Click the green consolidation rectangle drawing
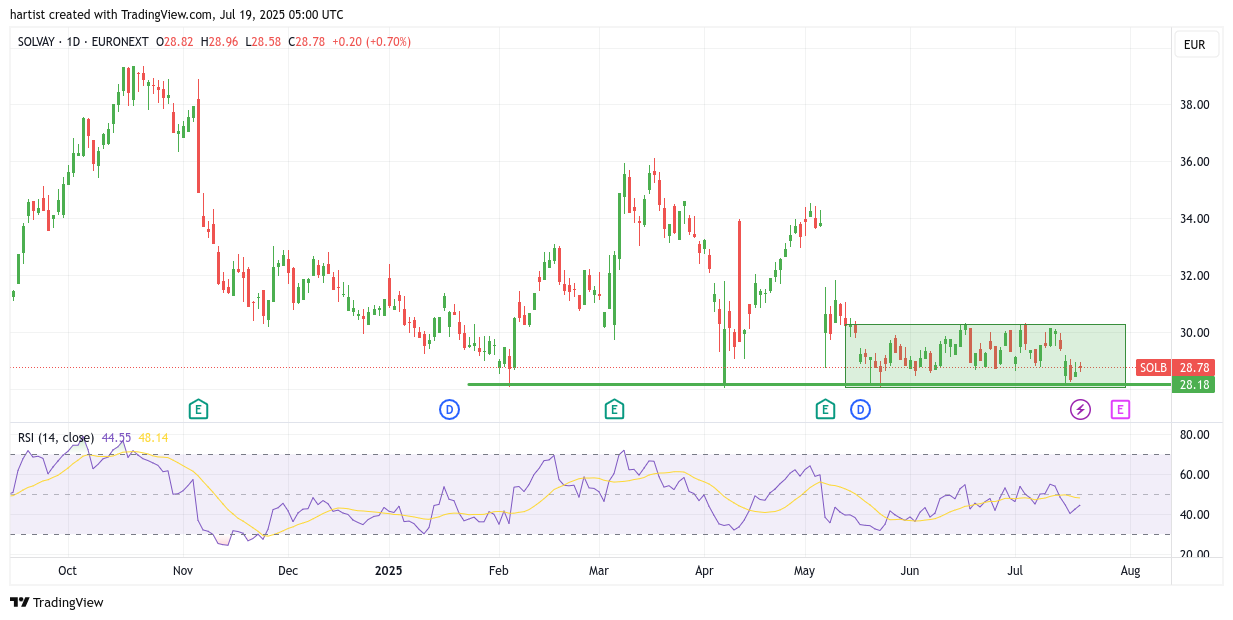The image size is (1233, 620). click(985, 355)
